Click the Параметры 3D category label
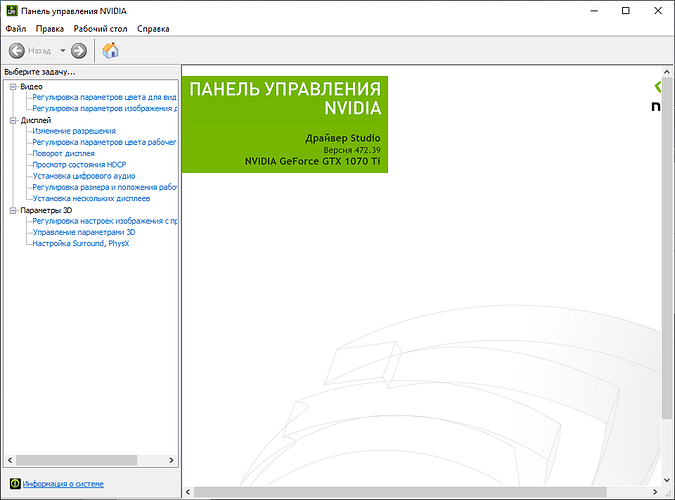Screen dimensions: 675x500 pyautogui.click(x=46, y=210)
